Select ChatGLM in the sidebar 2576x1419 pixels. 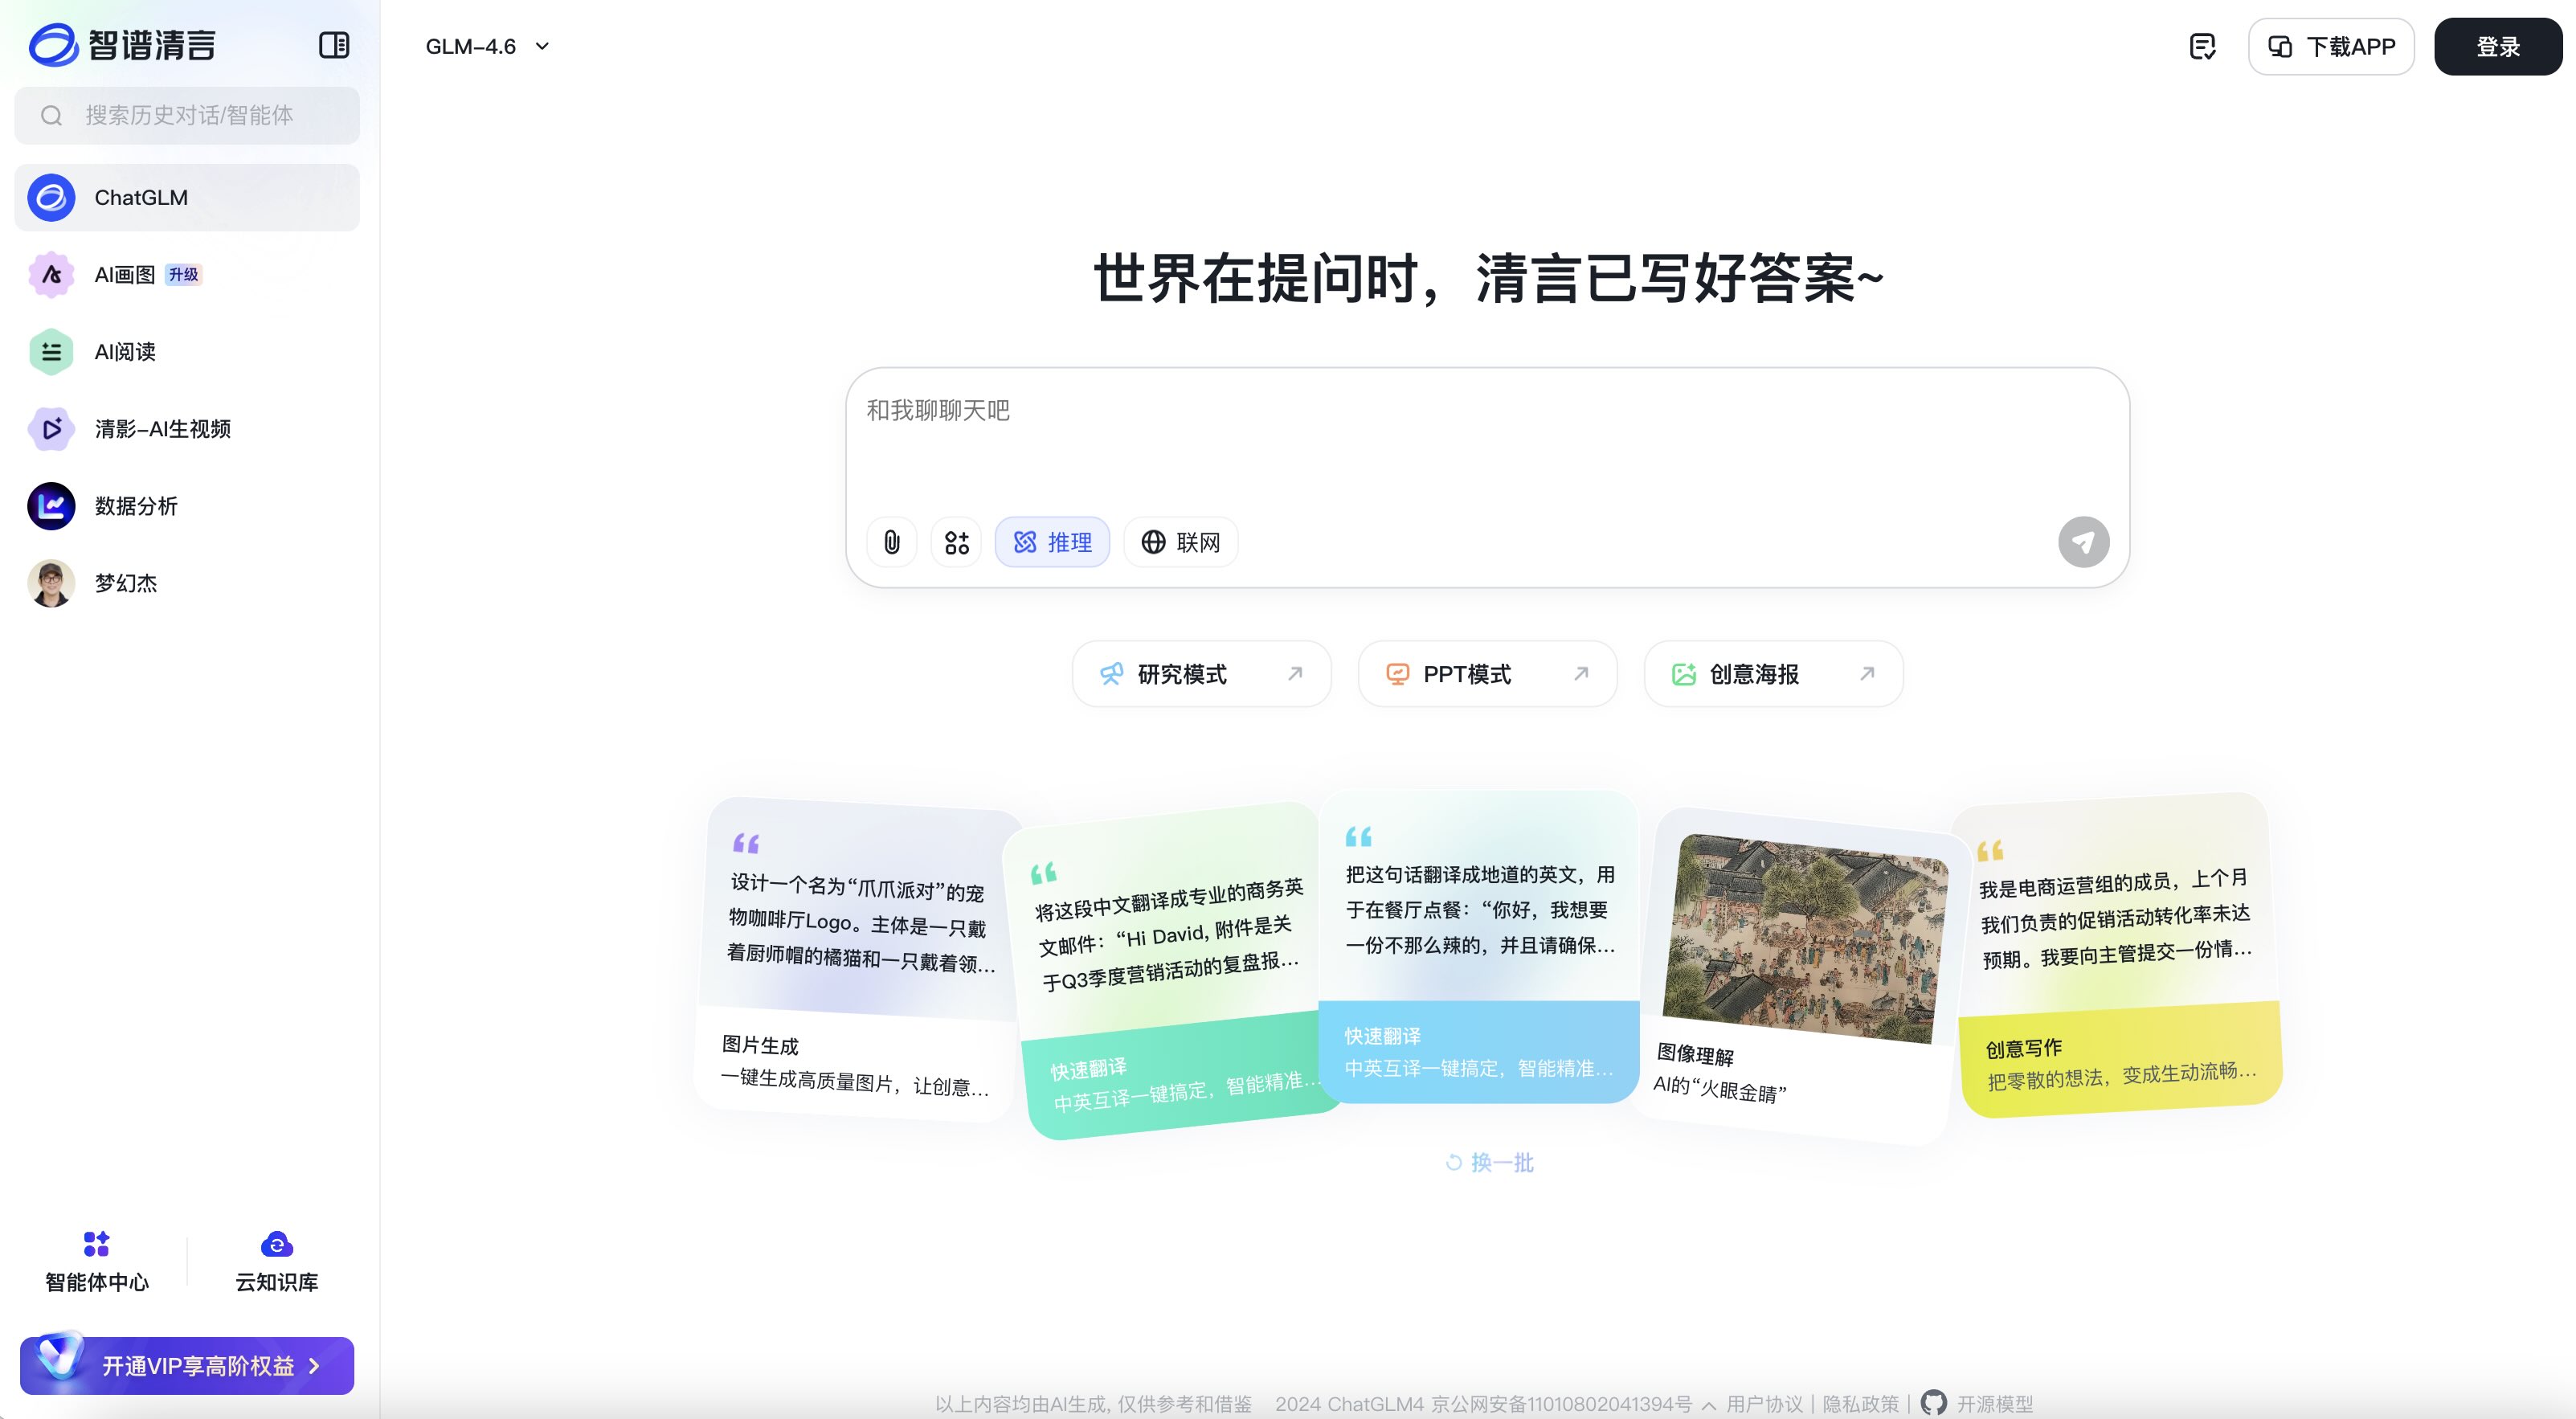click(141, 197)
